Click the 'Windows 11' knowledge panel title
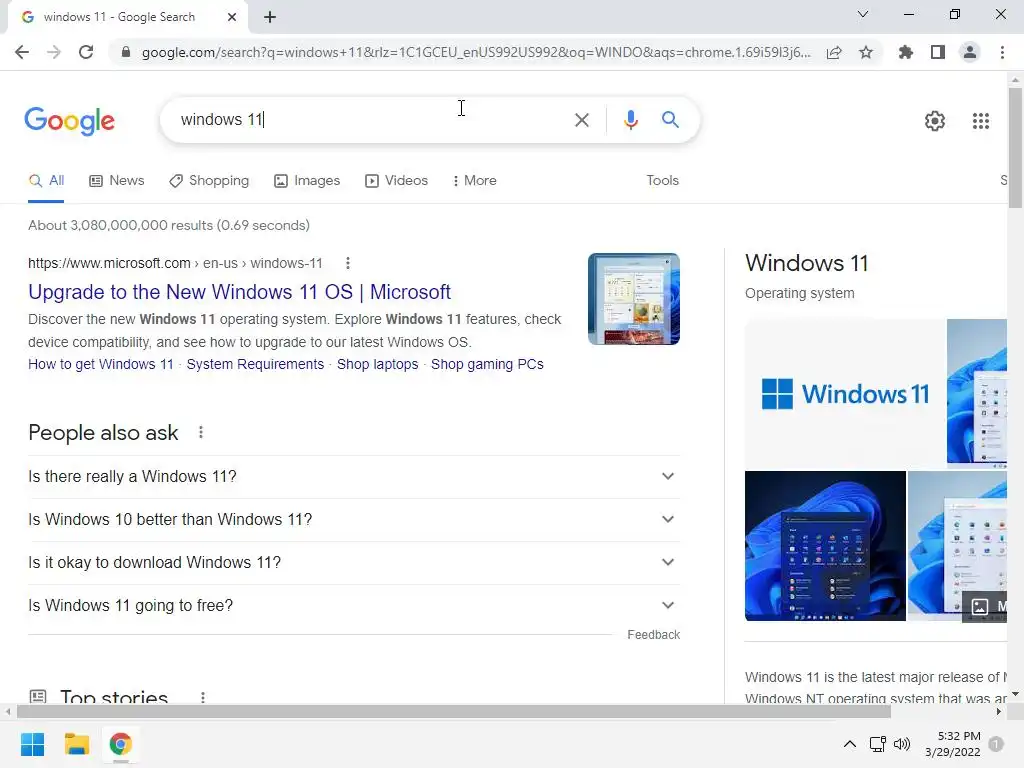 click(x=807, y=263)
